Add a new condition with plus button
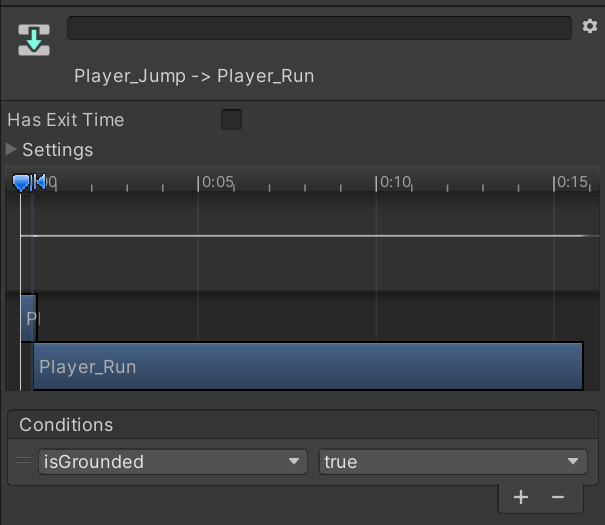 521,497
